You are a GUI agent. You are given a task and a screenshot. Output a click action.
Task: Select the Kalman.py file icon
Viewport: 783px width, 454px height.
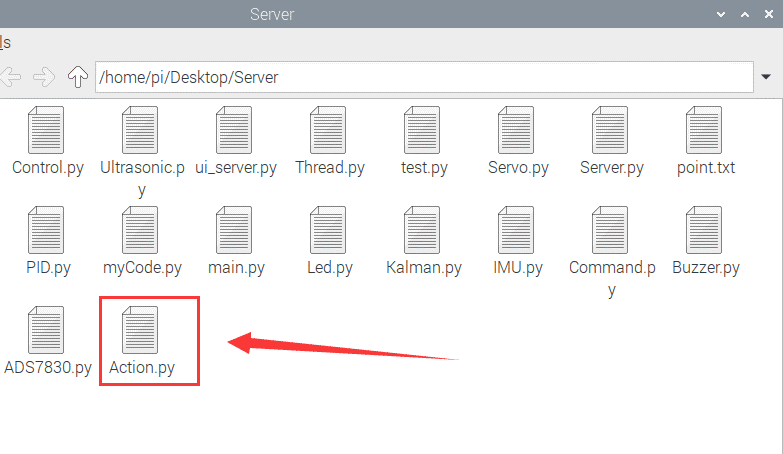tap(422, 230)
